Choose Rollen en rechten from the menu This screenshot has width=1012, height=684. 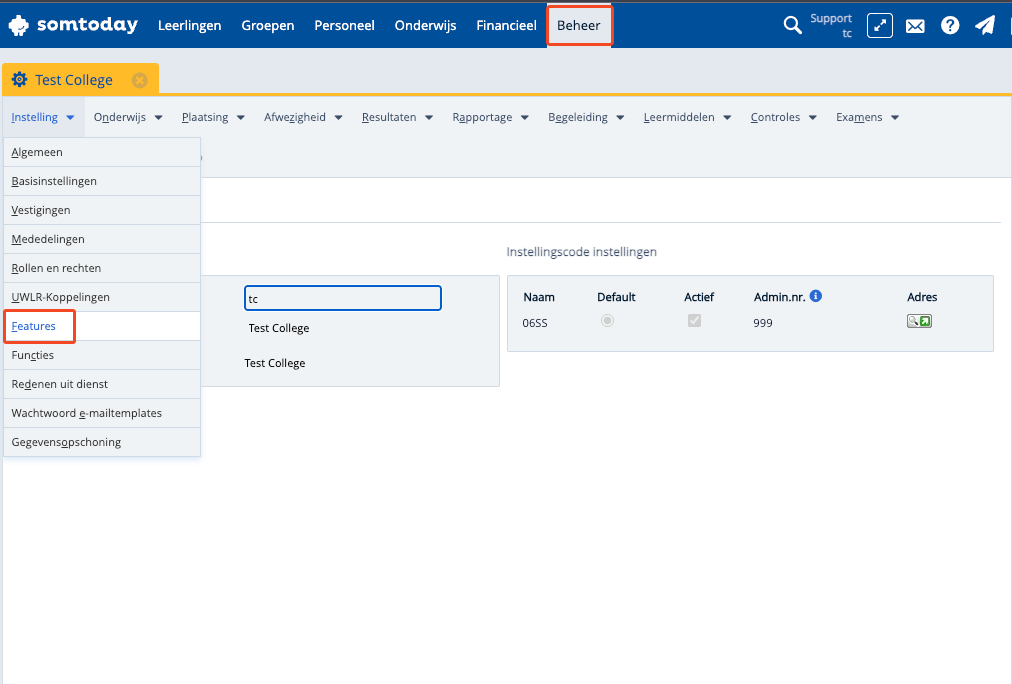click(x=56, y=268)
